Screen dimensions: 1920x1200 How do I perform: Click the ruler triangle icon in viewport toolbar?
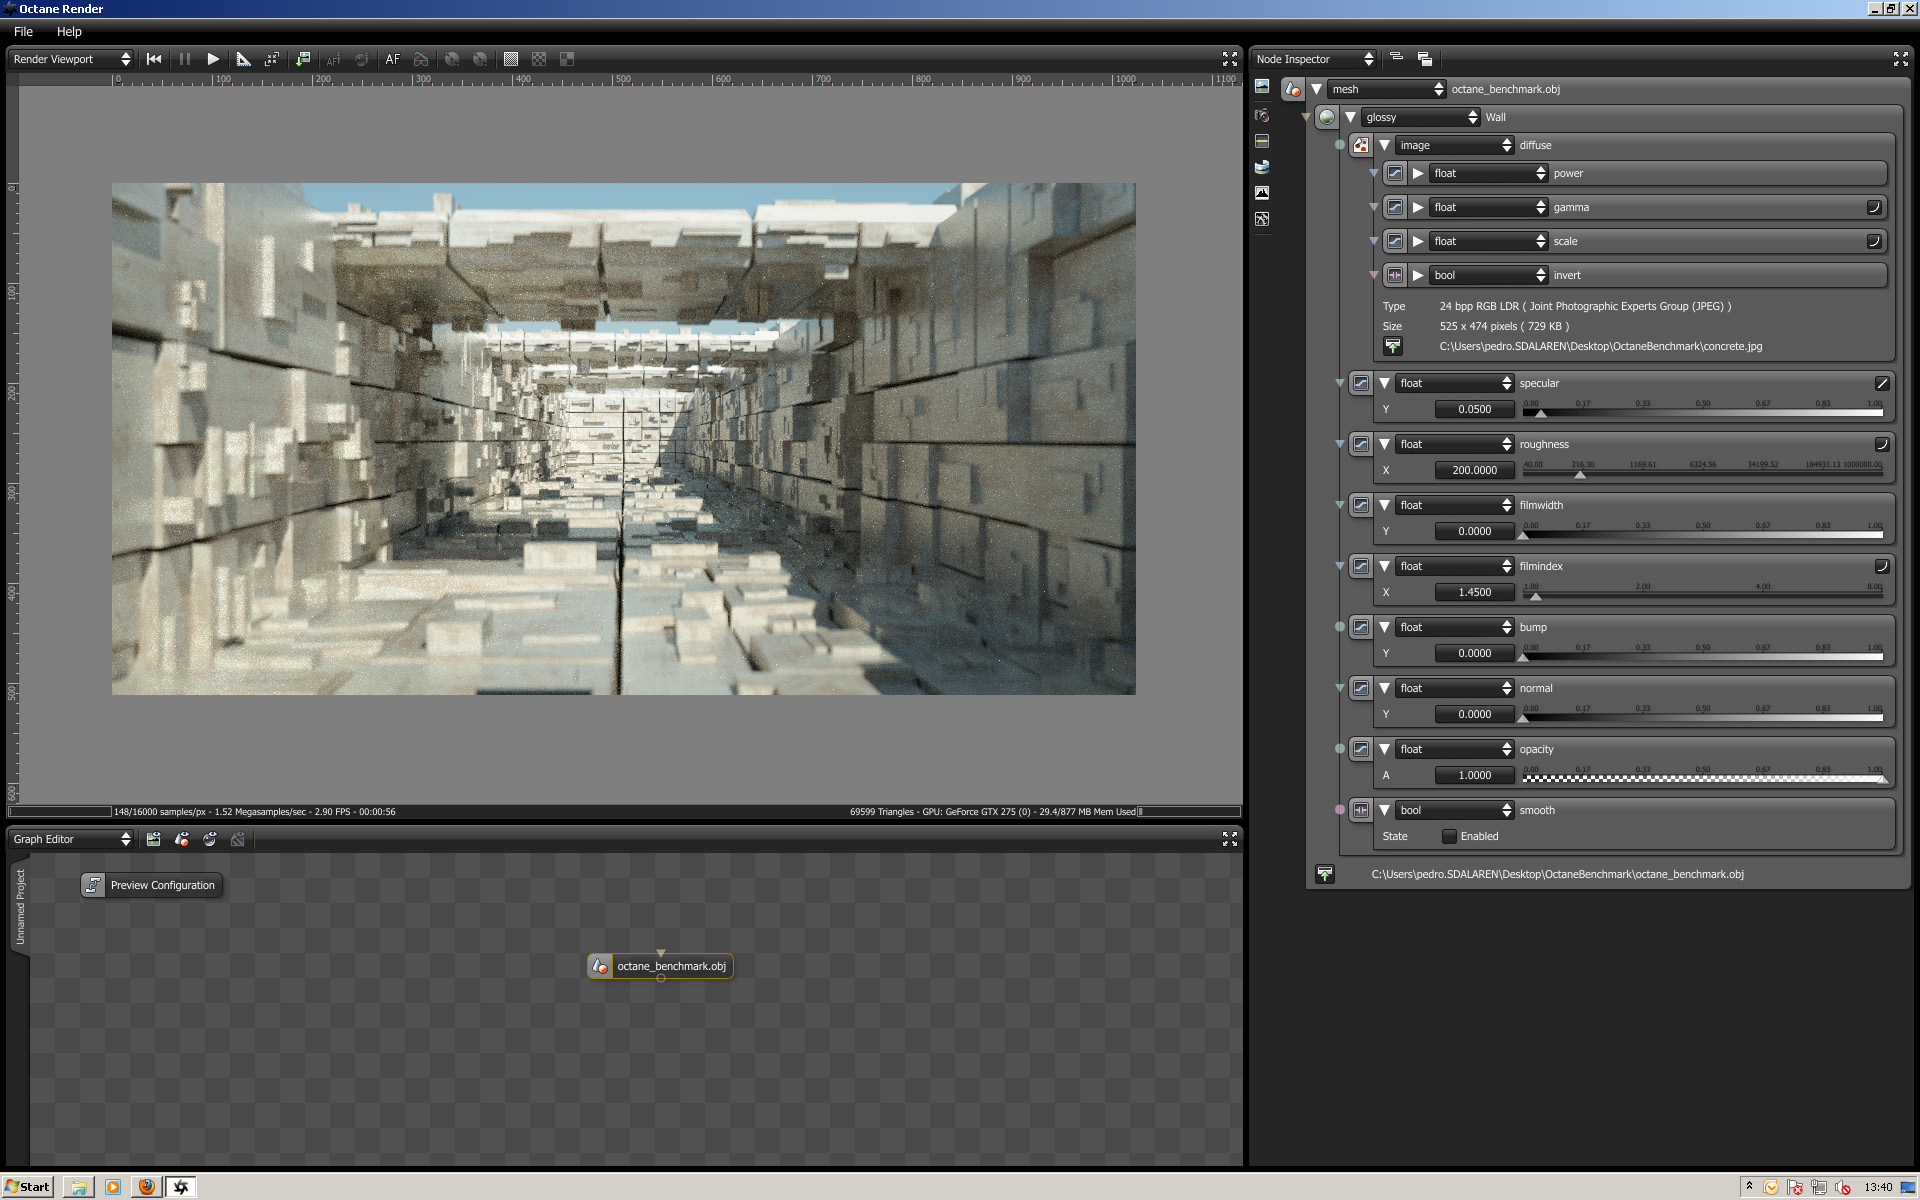point(243,59)
